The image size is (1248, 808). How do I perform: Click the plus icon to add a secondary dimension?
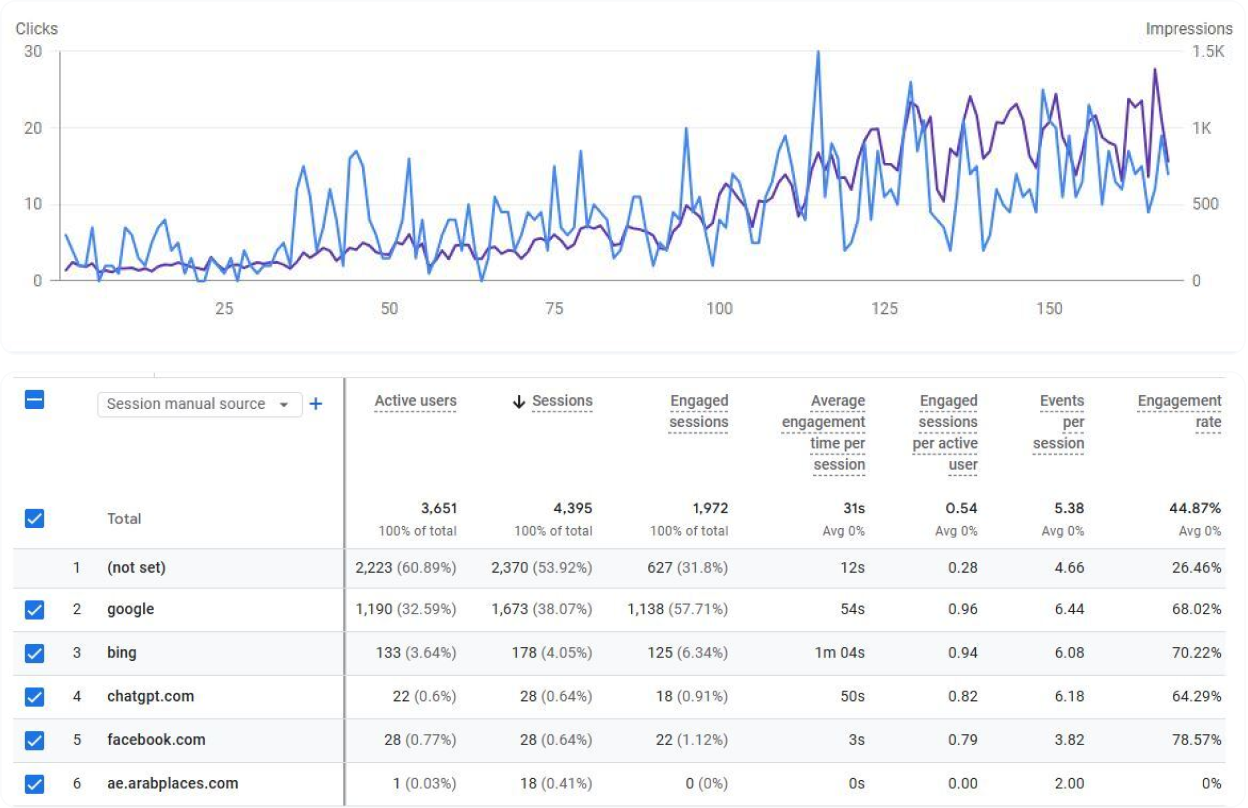pyautogui.click(x=317, y=404)
